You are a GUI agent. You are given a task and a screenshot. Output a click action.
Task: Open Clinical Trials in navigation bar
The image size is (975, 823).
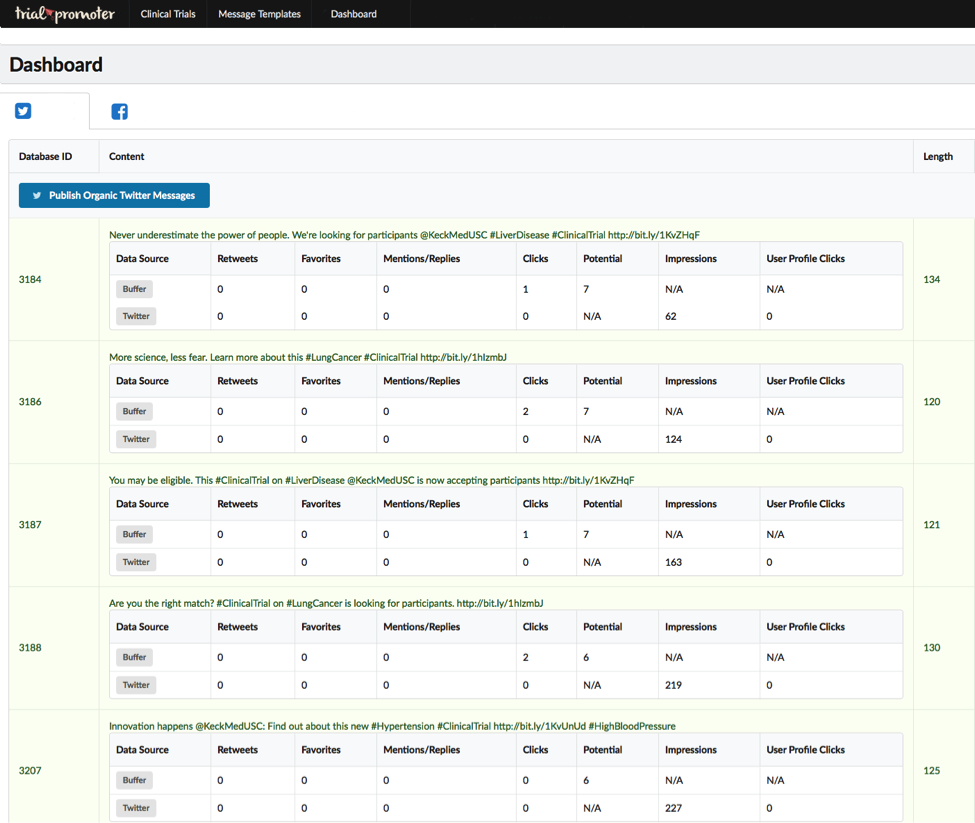click(168, 14)
